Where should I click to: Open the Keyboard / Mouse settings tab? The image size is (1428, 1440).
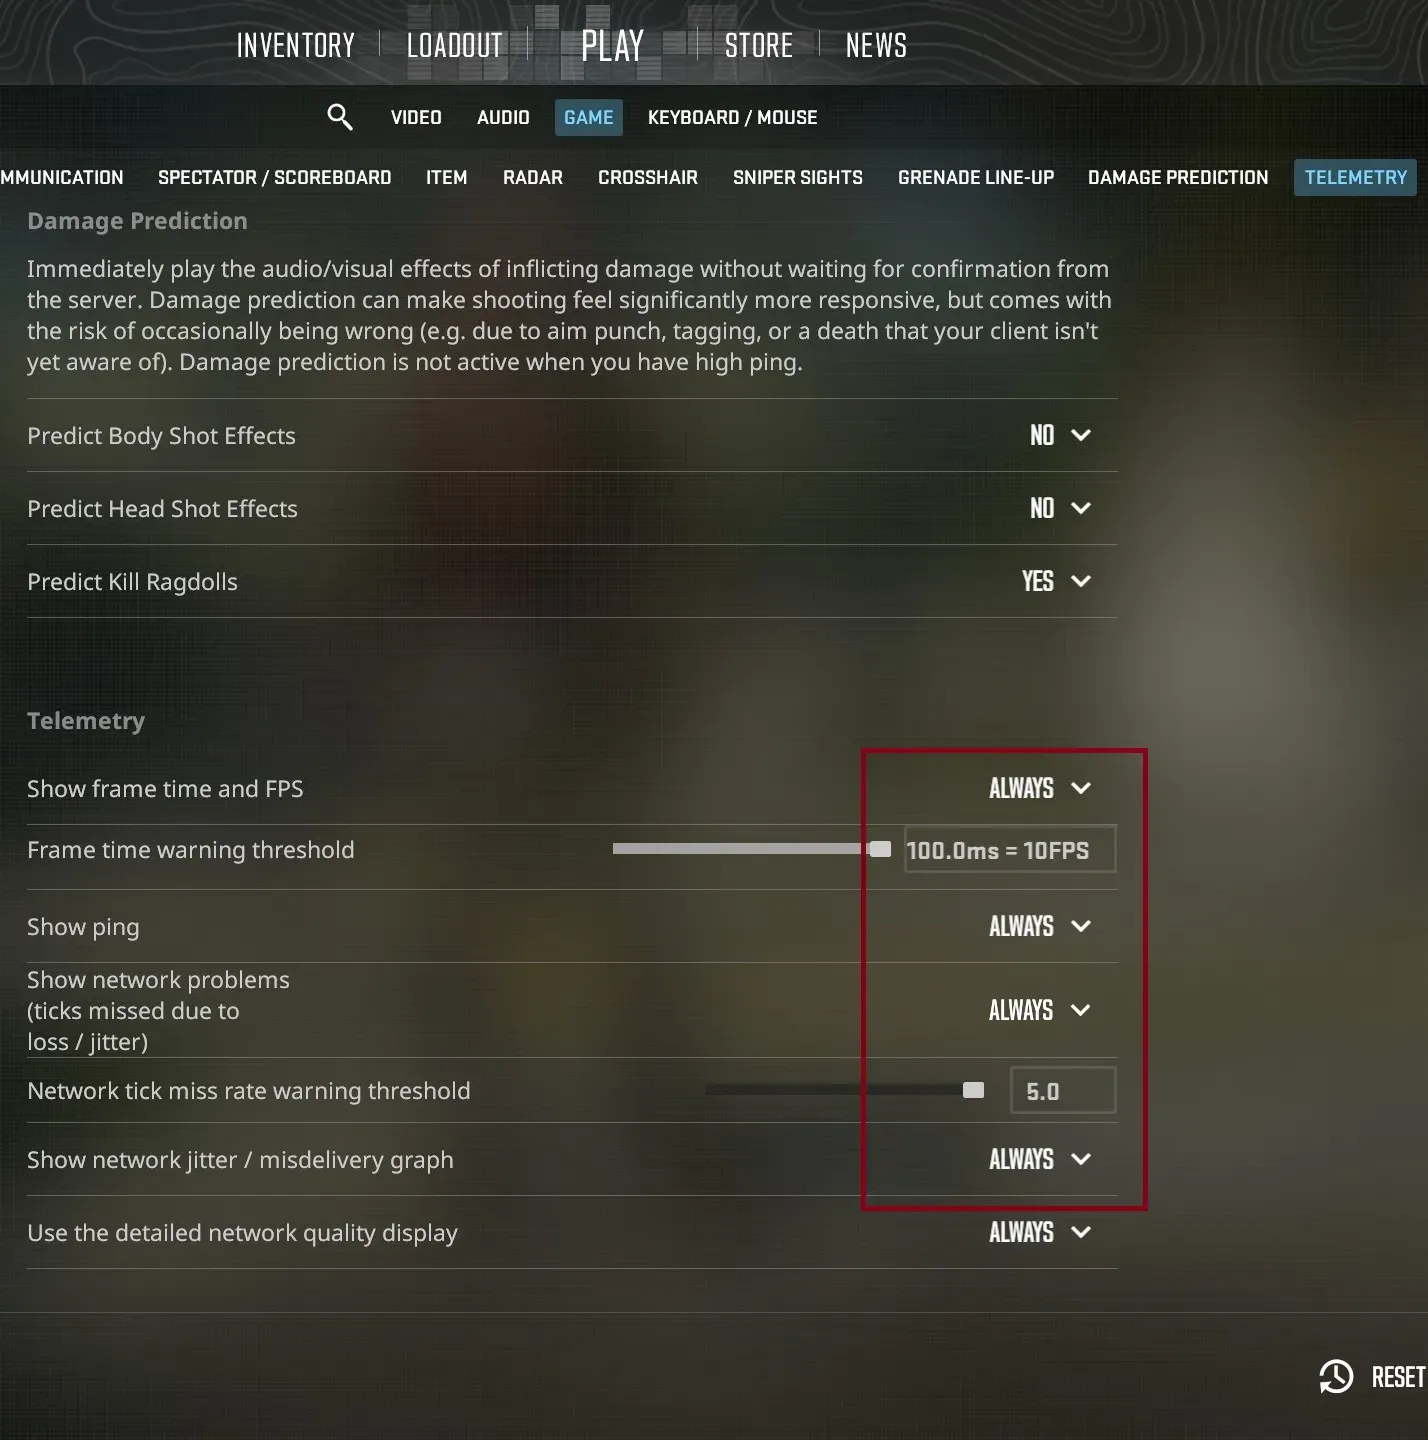733,117
